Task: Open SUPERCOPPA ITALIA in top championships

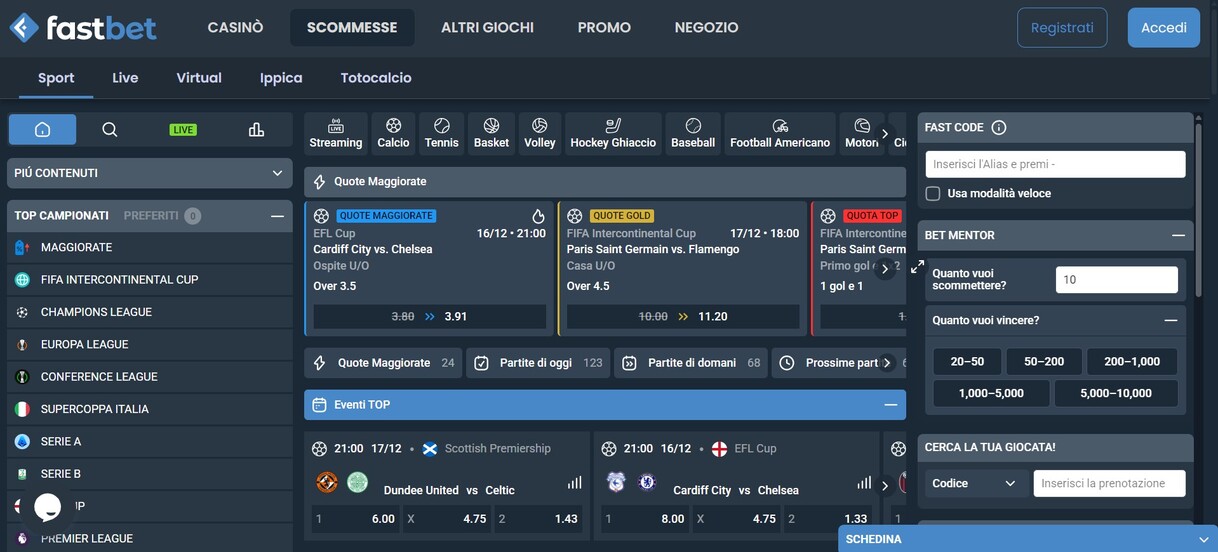Action: tap(150, 409)
